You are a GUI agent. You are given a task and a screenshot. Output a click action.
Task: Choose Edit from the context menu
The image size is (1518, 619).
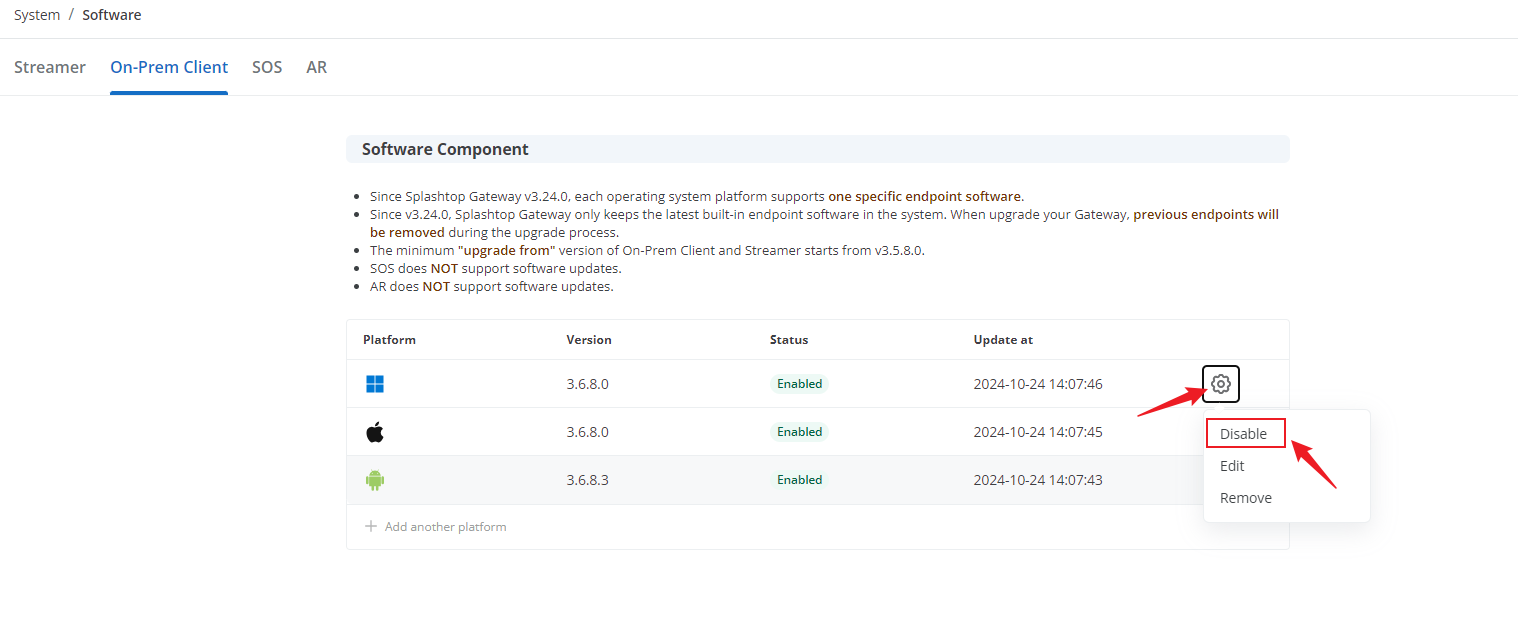click(x=1232, y=466)
